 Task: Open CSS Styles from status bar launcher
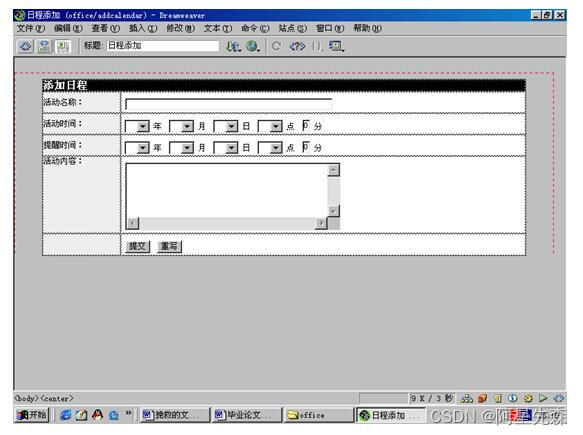[x=513, y=399]
